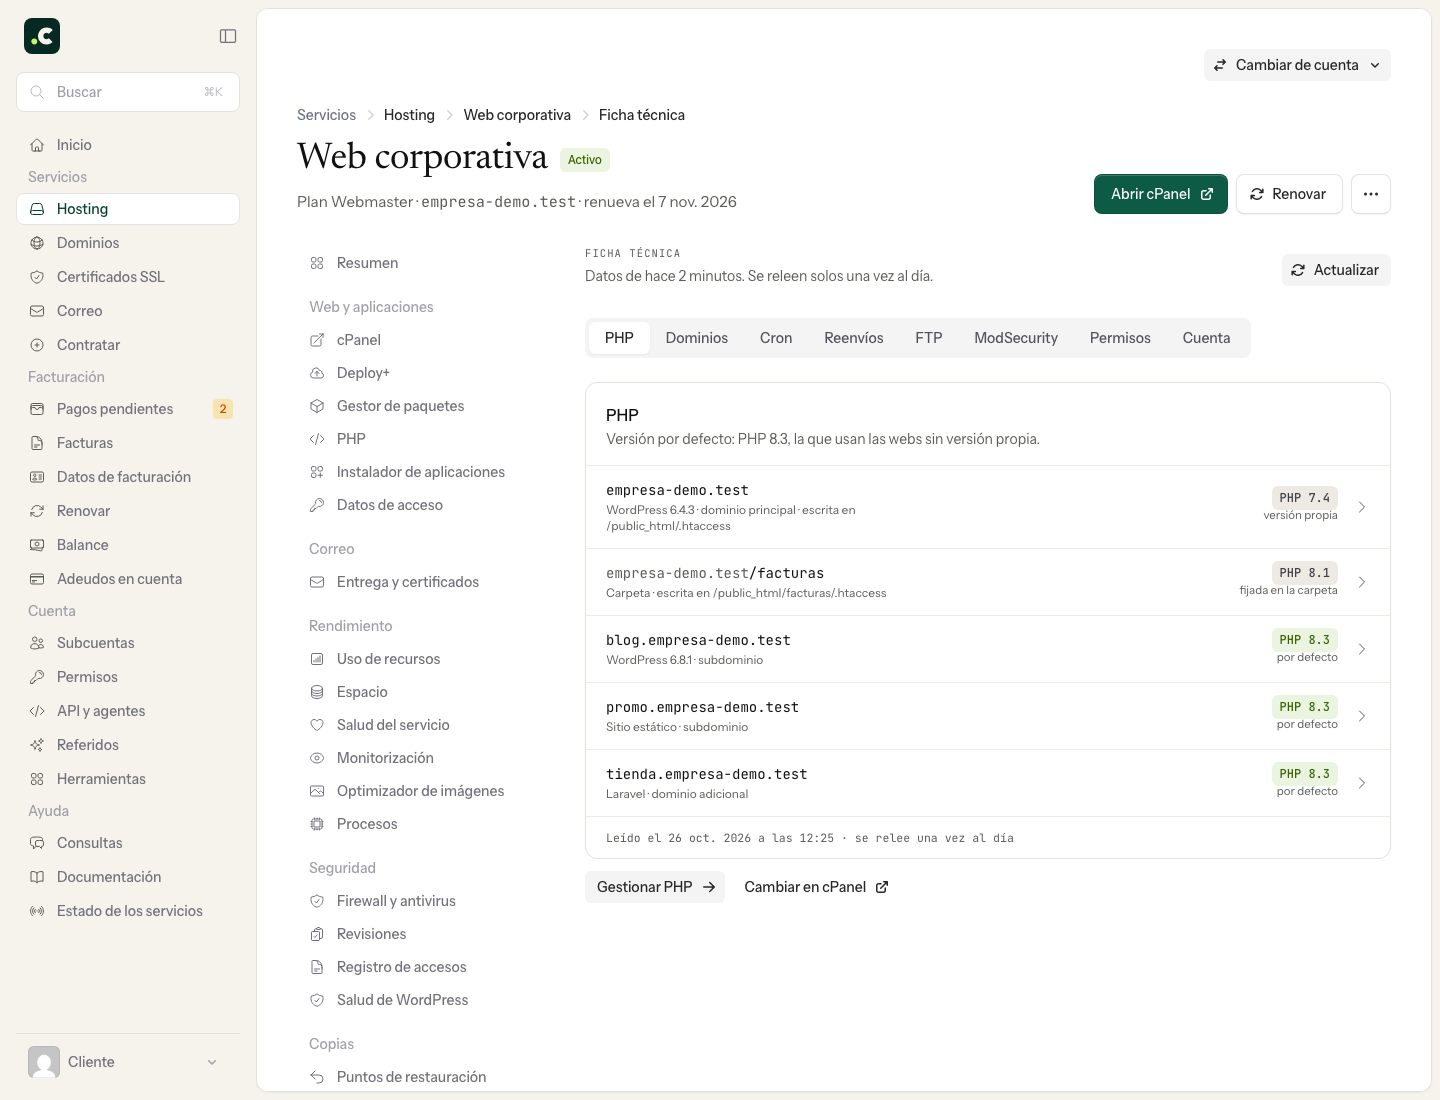Click the Balance icon in the sidebar
The image size is (1440, 1100).
37,545
